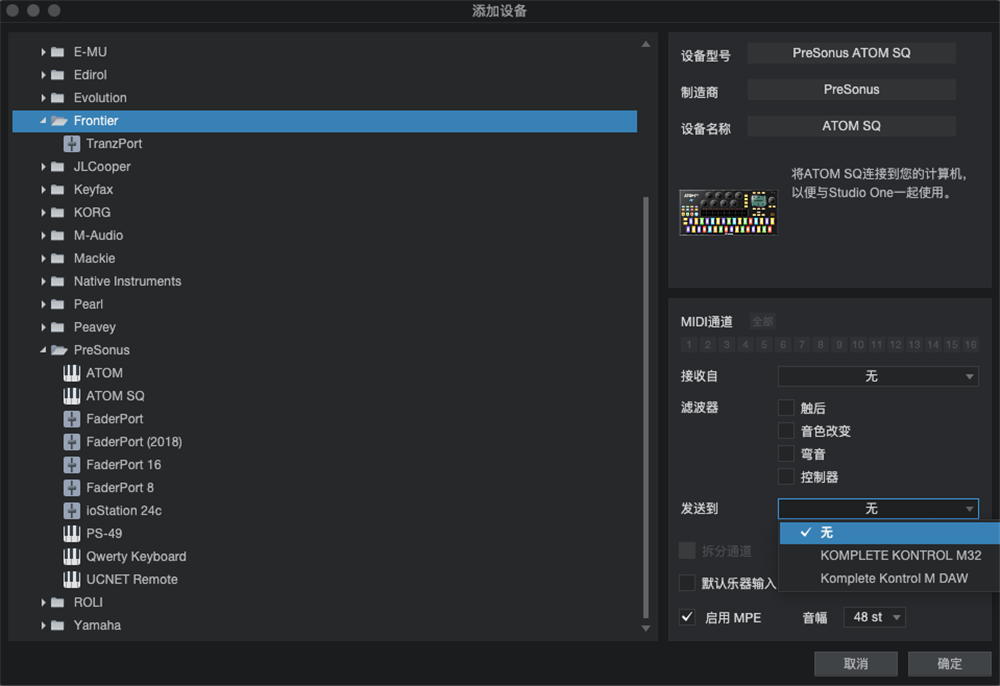1000x686 pixels.
Task: Collapse the Frontier folder arrow
Action: coord(43,120)
